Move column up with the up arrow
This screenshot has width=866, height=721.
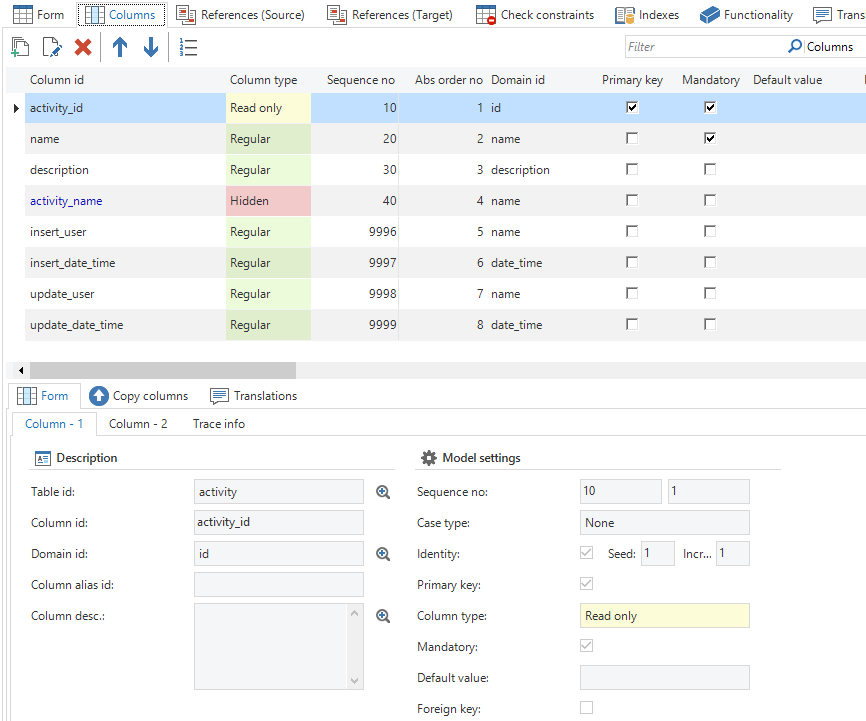[120, 47]
